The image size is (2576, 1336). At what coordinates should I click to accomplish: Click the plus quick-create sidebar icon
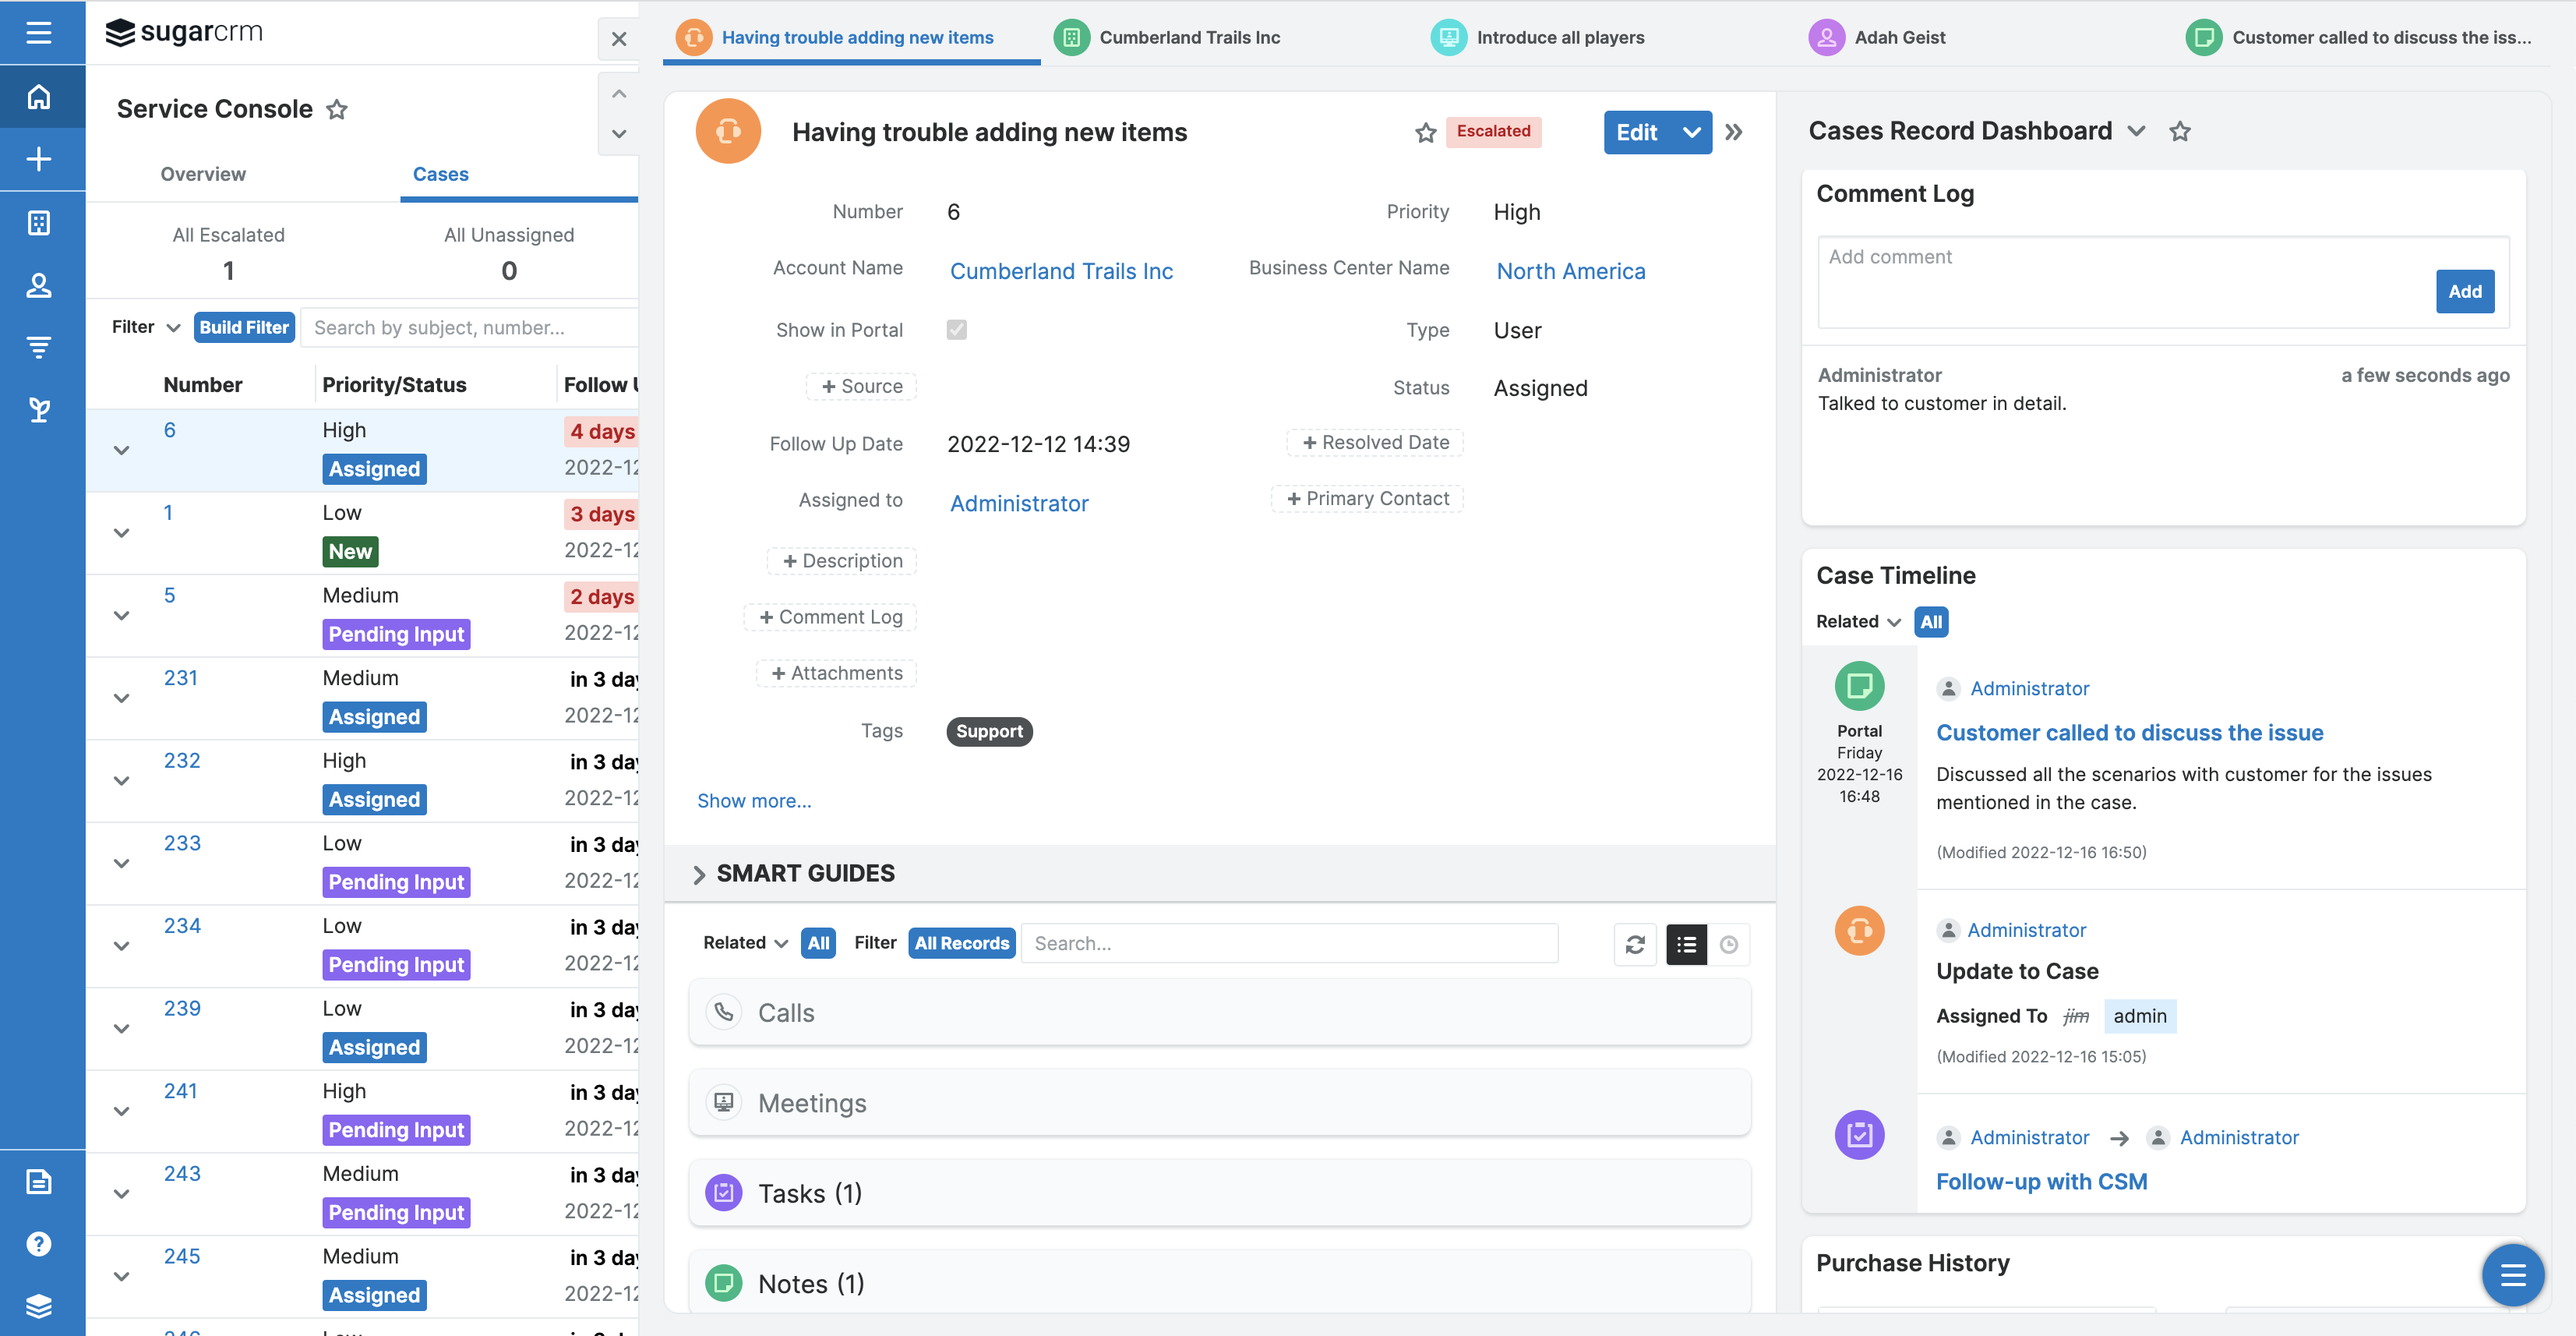[39, 159]
